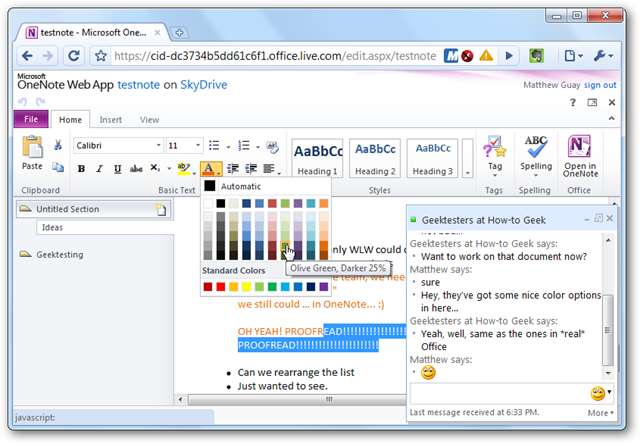Decrease the paragraph indent
Screen dimensions: 640x444
[233, 169]
